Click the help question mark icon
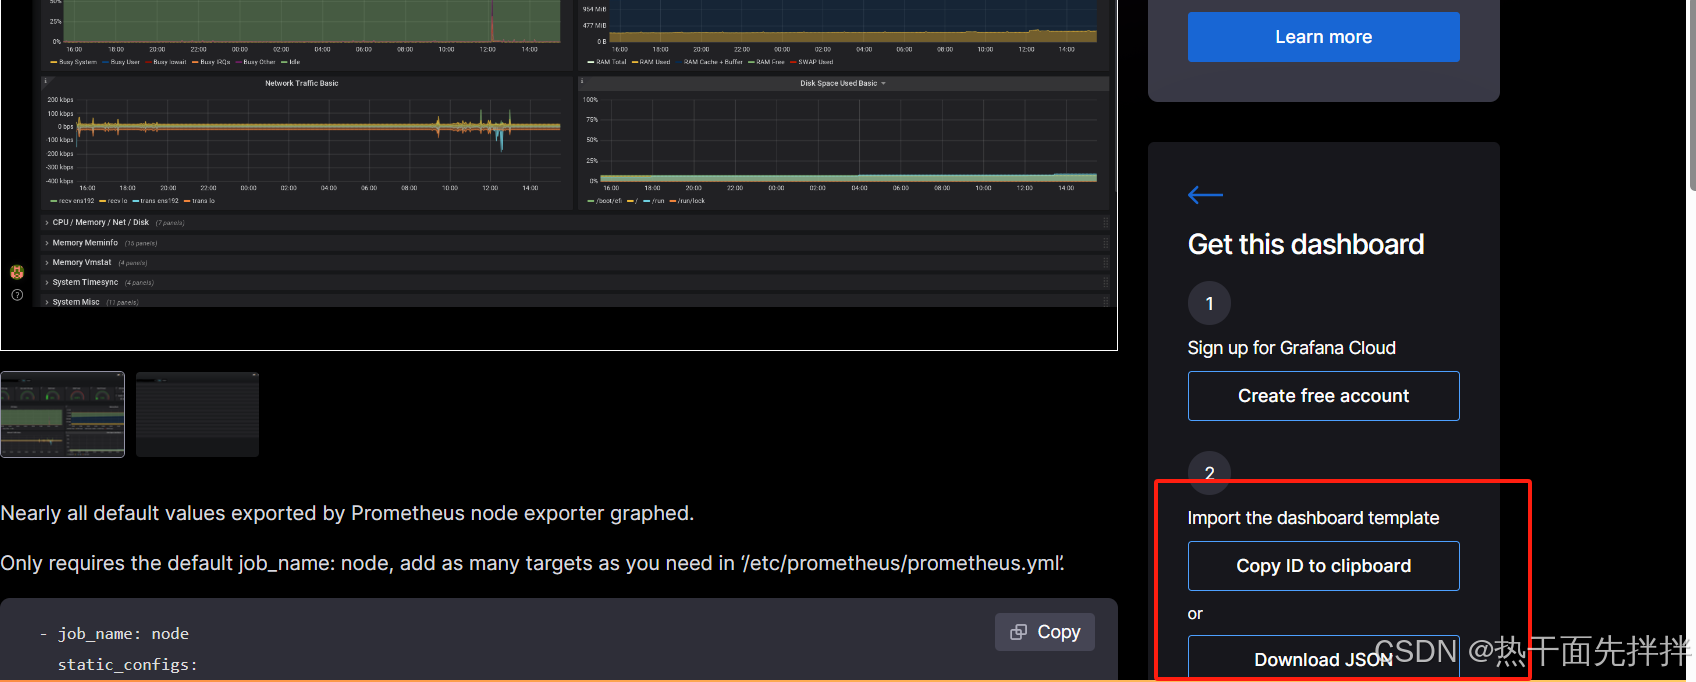Image resolution: width=1696 pixels, height=682 pixels. point(17,295)
